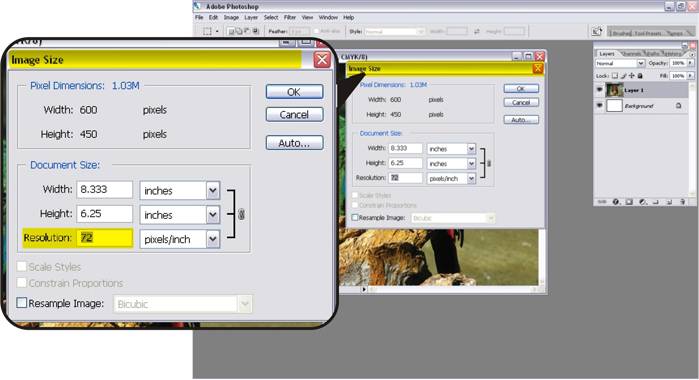
Task: Click the highlighted Resolution field in the enlarged dialog
Action: point(105,238)
